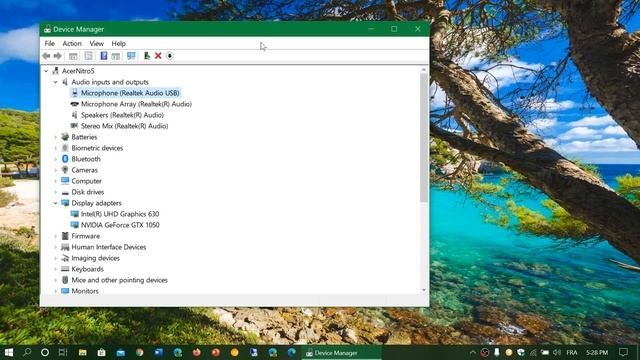Collapse the AcerNitro5 root node

(x=46, y=71)
